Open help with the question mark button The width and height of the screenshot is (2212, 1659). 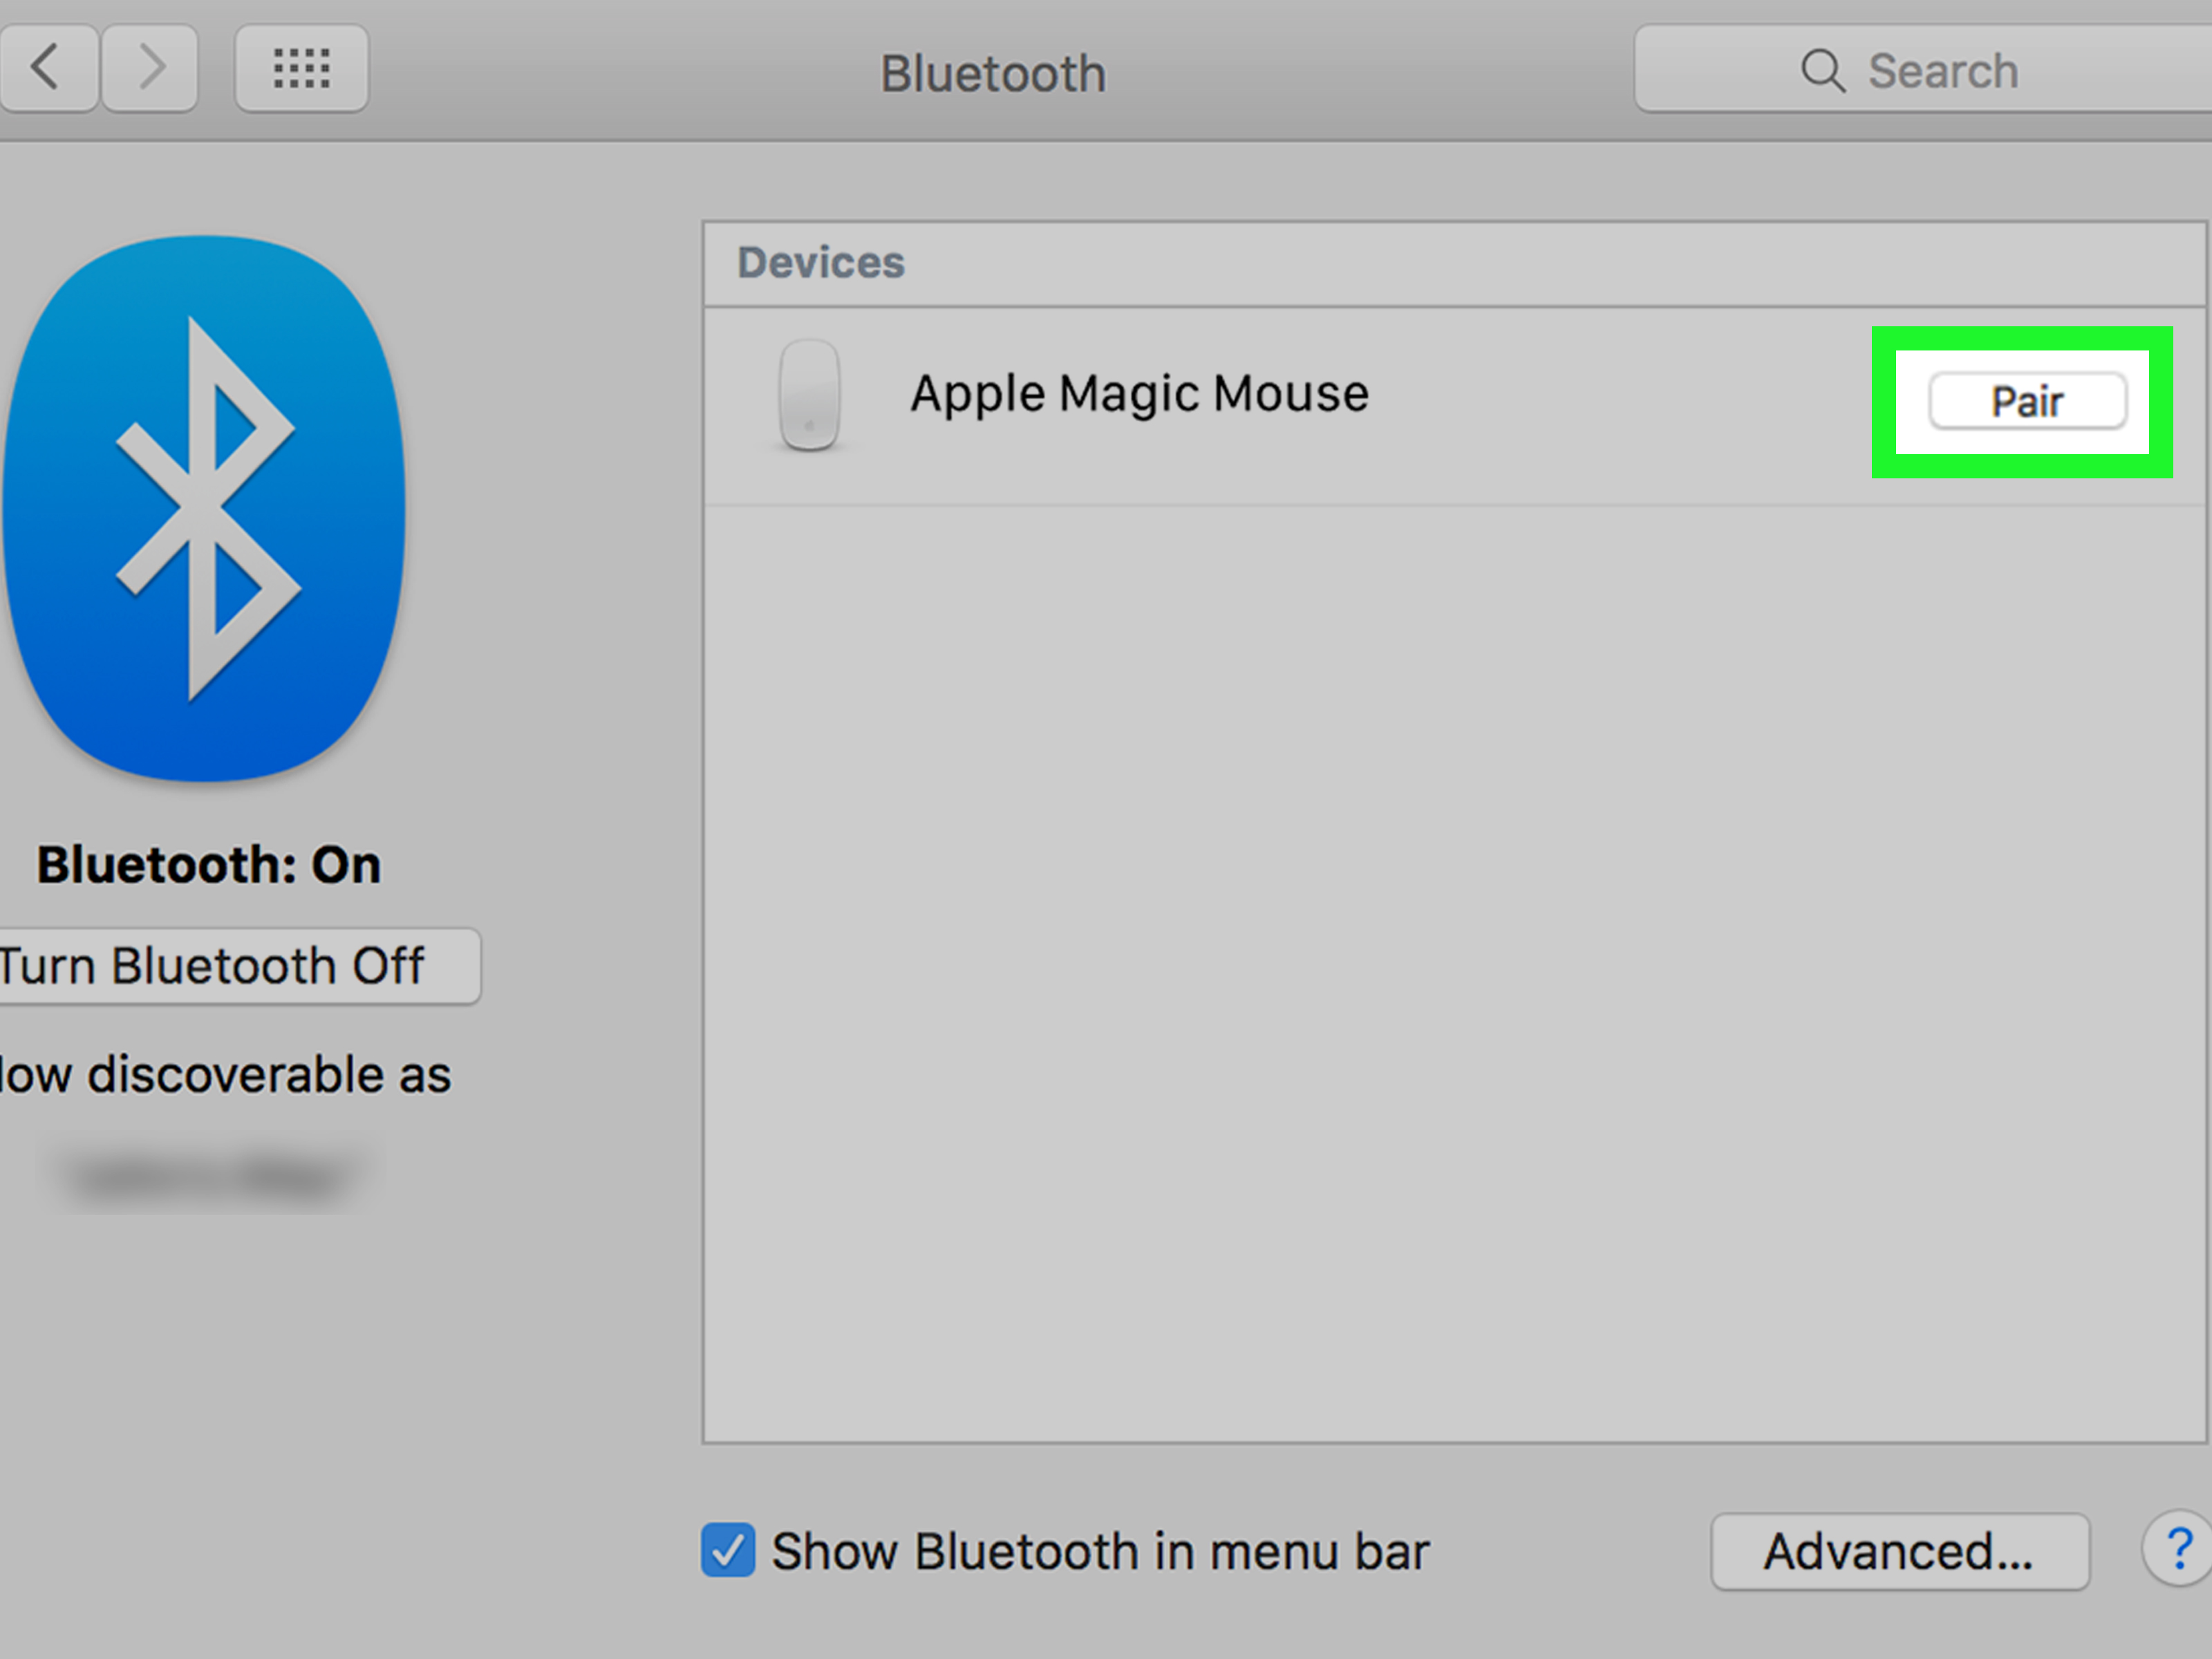(x=2178, y=1550)
